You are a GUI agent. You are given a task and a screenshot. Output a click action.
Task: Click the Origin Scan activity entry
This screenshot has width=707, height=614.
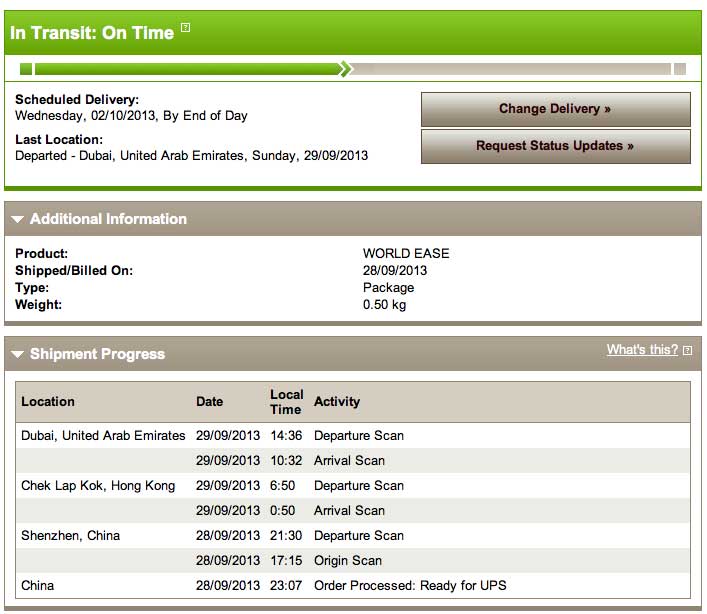click(348, 560)
